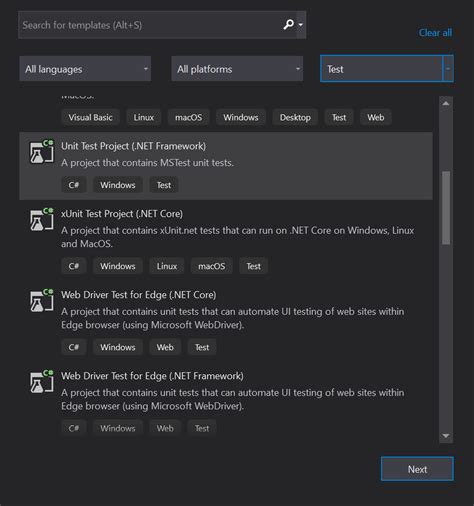
Task: Click the Clear all link
Action: [x=435, y=33]
